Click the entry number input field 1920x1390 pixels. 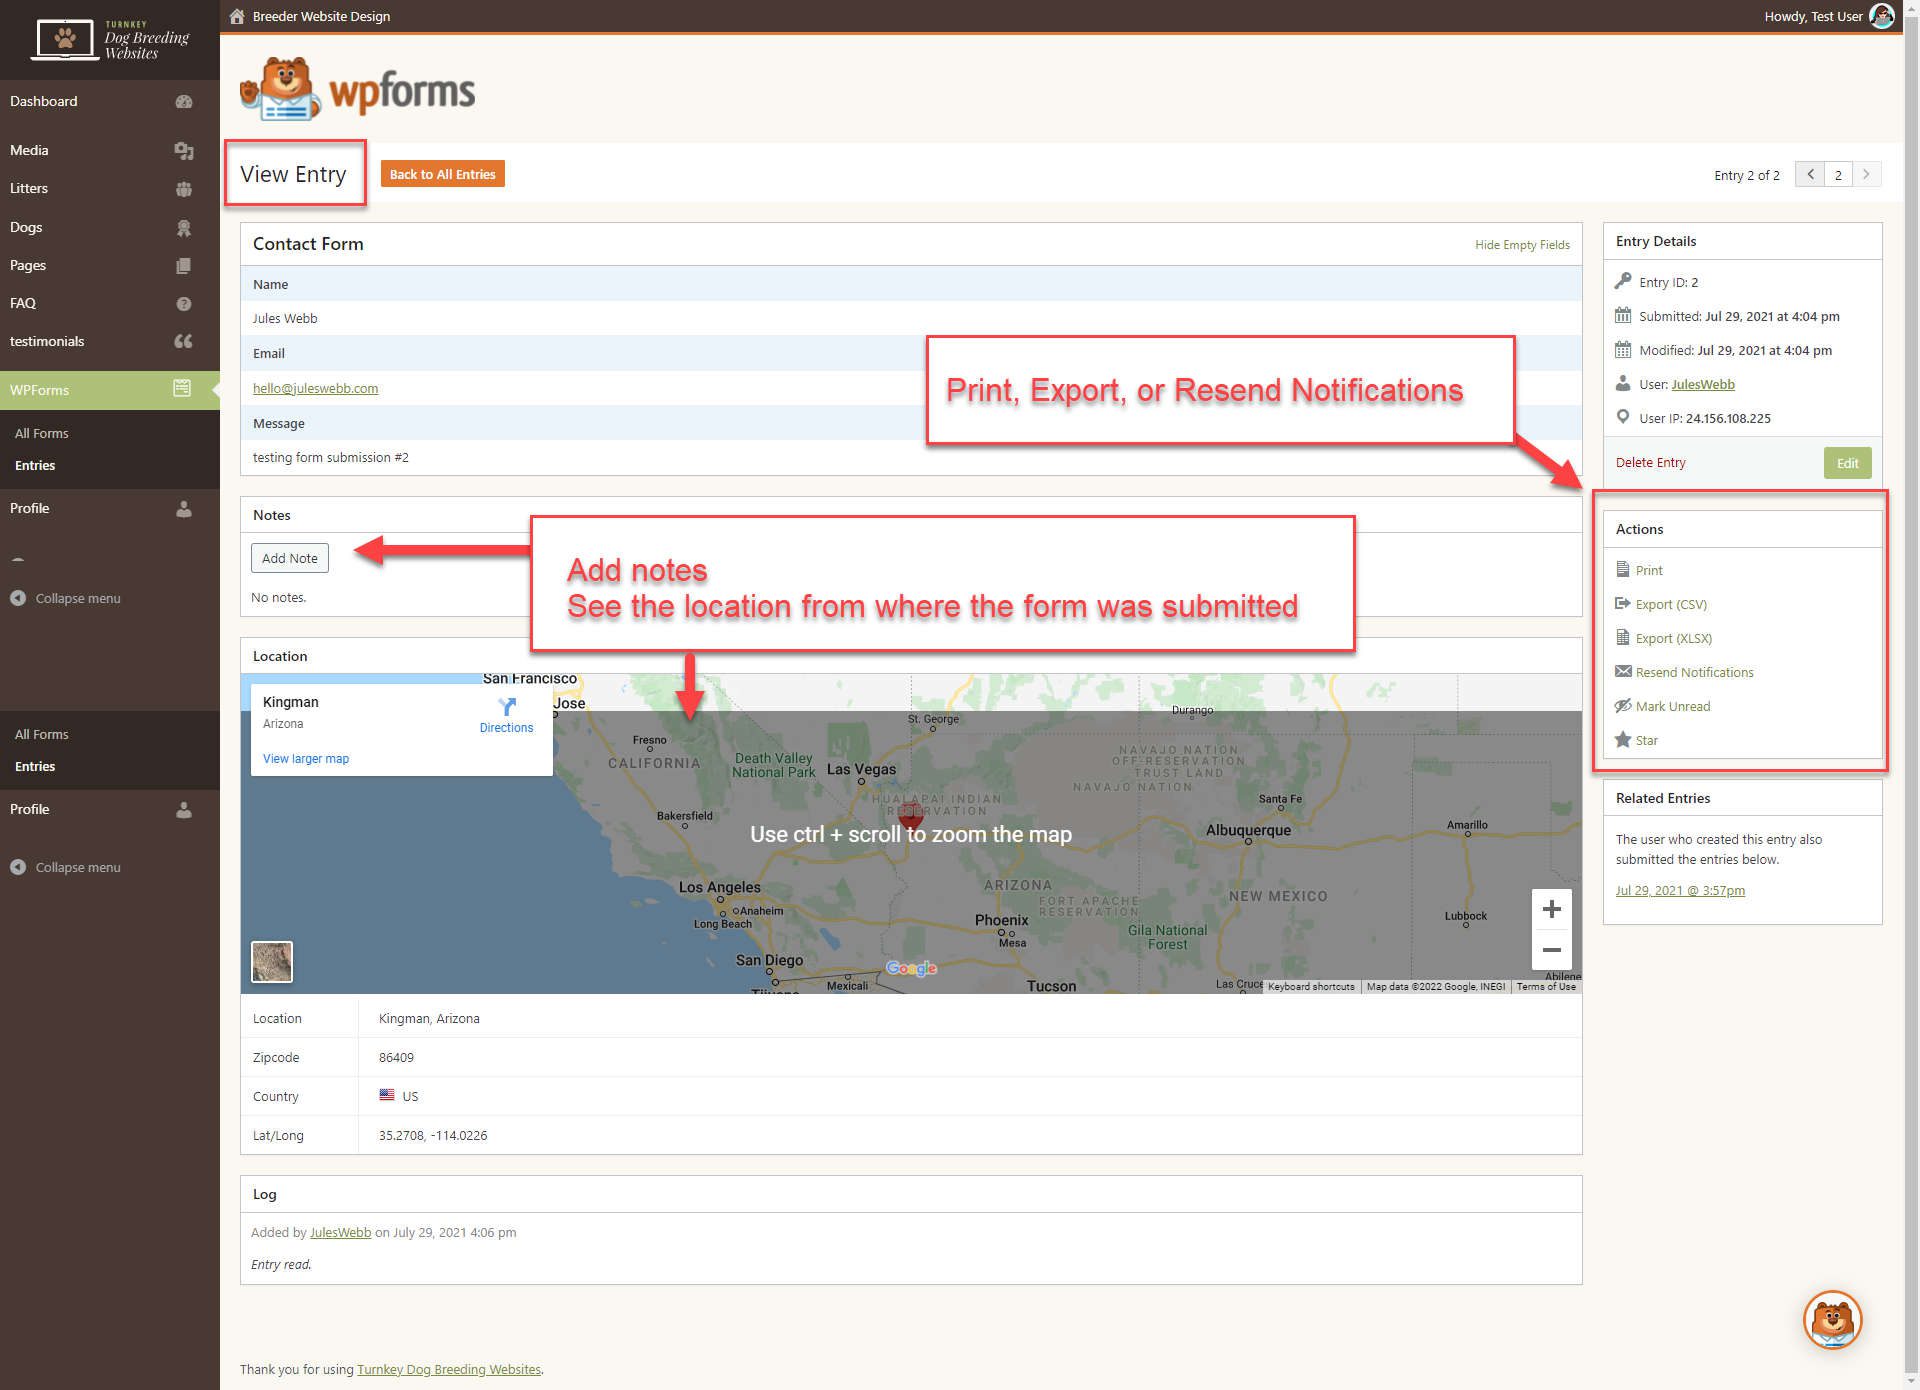(1838, 174)
